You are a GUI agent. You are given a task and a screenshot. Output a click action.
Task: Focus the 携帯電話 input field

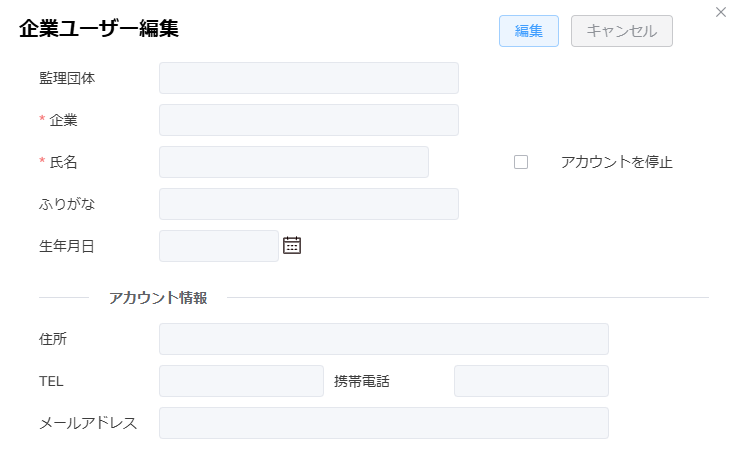point(532,381)
